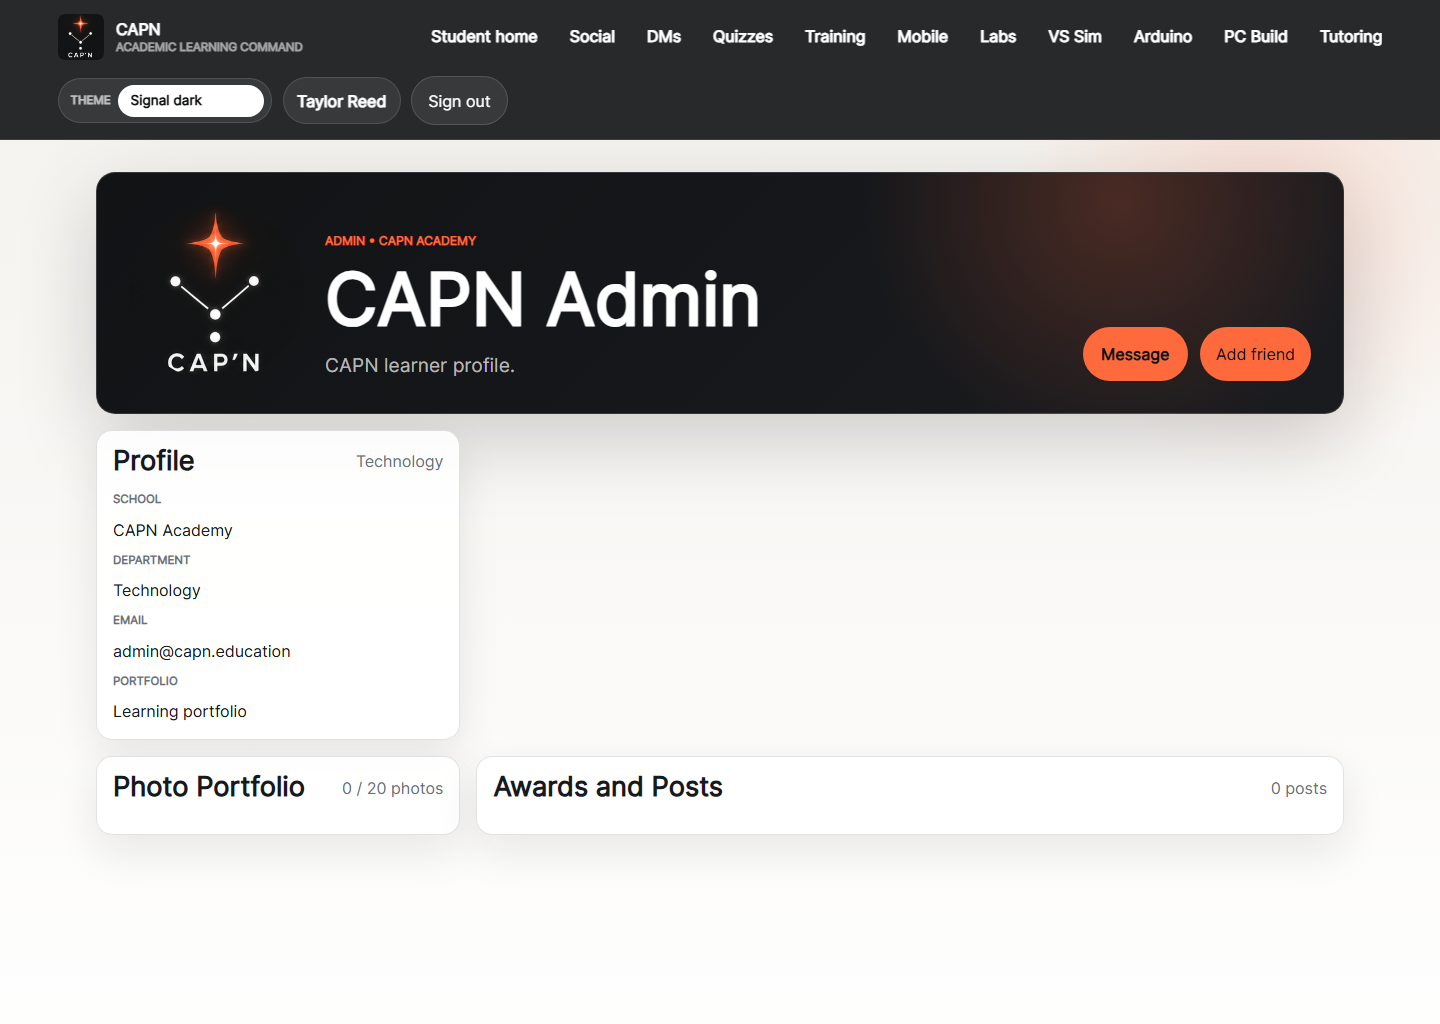Select the Technology department value

[x=157, y=590]
